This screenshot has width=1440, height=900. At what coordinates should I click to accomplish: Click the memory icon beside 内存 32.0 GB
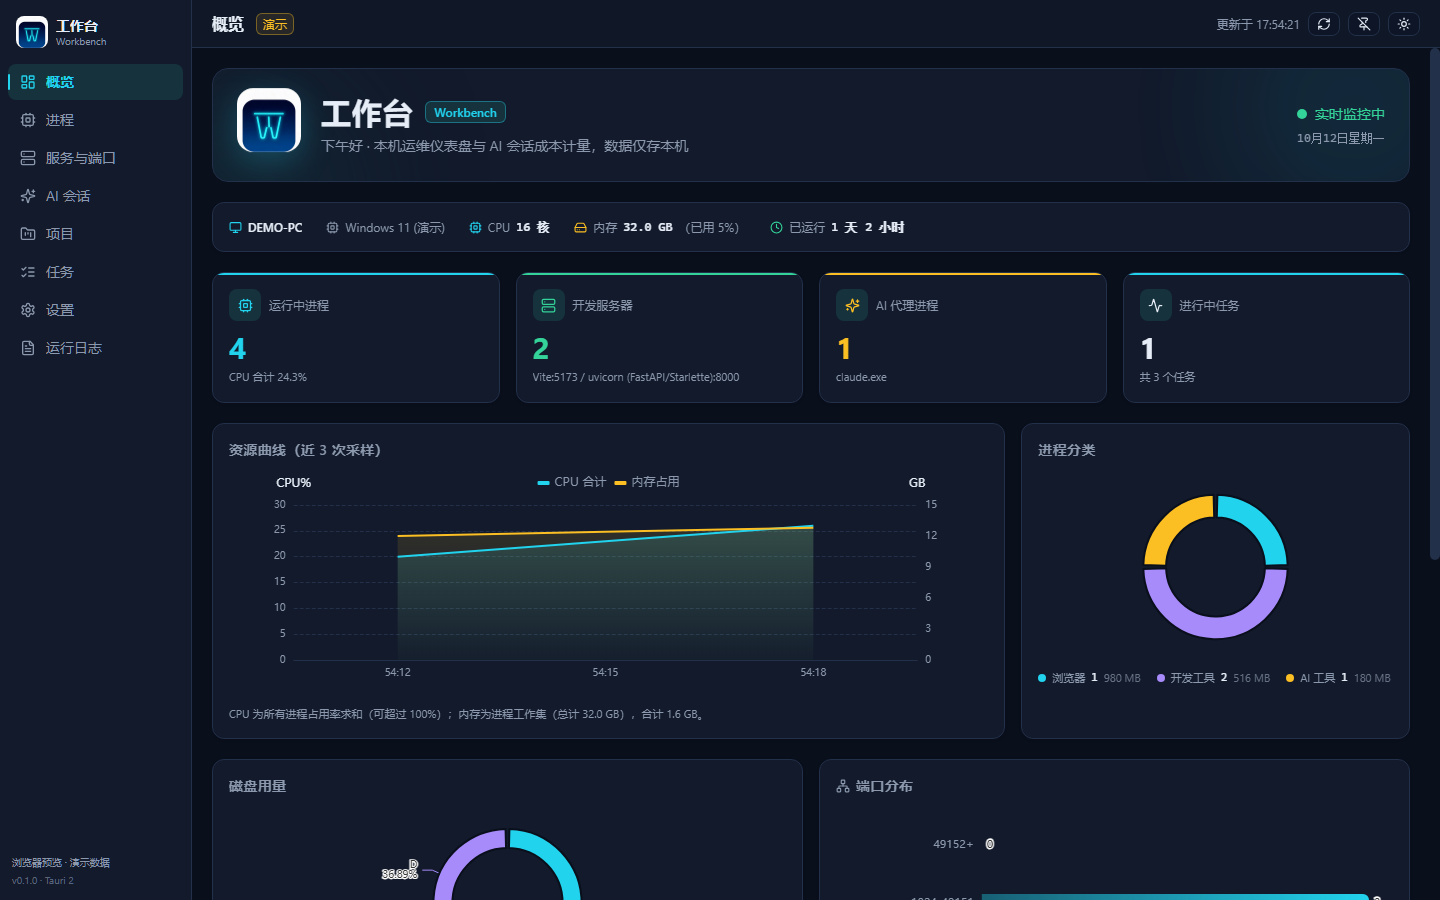click(580, 228)
